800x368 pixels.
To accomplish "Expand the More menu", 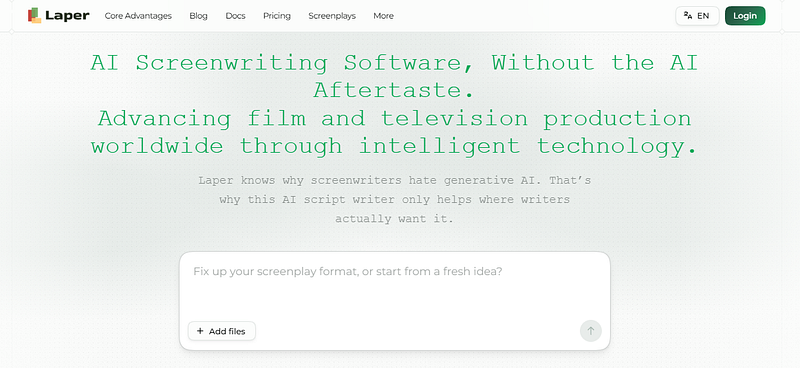I will click(x=383, y=16).
